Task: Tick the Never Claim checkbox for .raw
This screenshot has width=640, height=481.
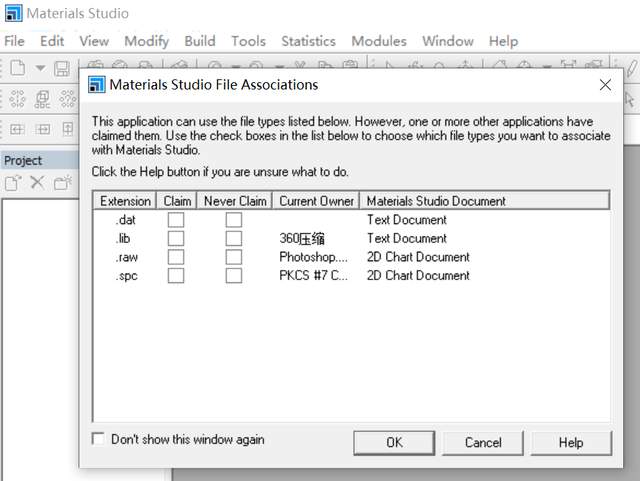Action: pos(233,257)
